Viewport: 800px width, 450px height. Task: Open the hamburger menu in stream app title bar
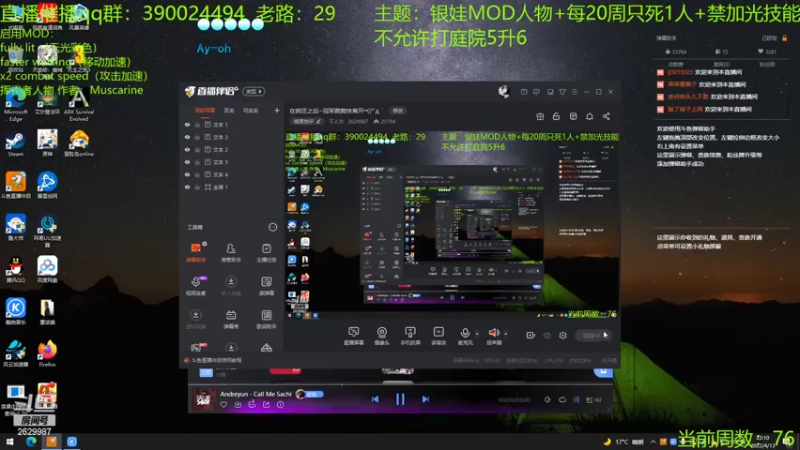tap(574, 92)
